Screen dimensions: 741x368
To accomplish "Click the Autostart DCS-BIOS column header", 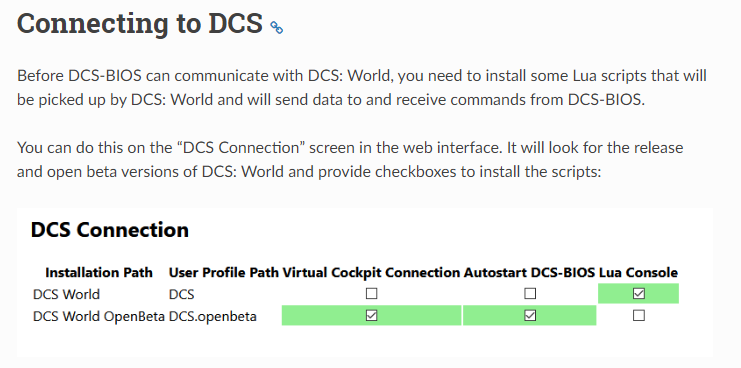I will point(529,273).
